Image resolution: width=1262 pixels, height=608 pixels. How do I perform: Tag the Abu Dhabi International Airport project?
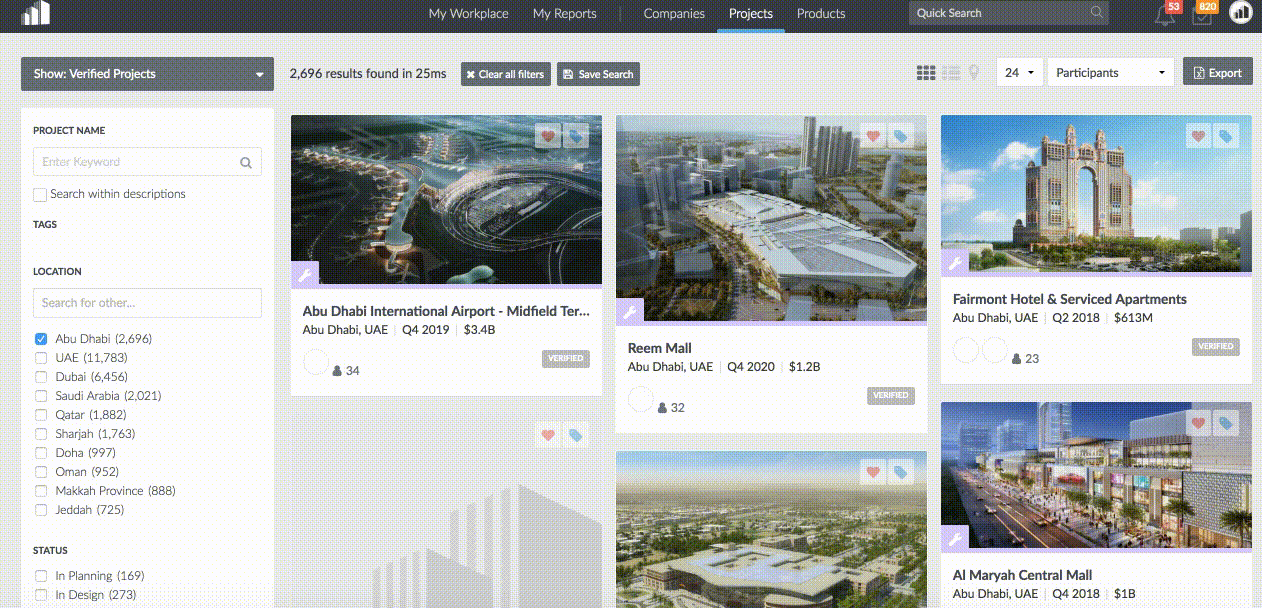pyautogui.click(x=576, y=136)
